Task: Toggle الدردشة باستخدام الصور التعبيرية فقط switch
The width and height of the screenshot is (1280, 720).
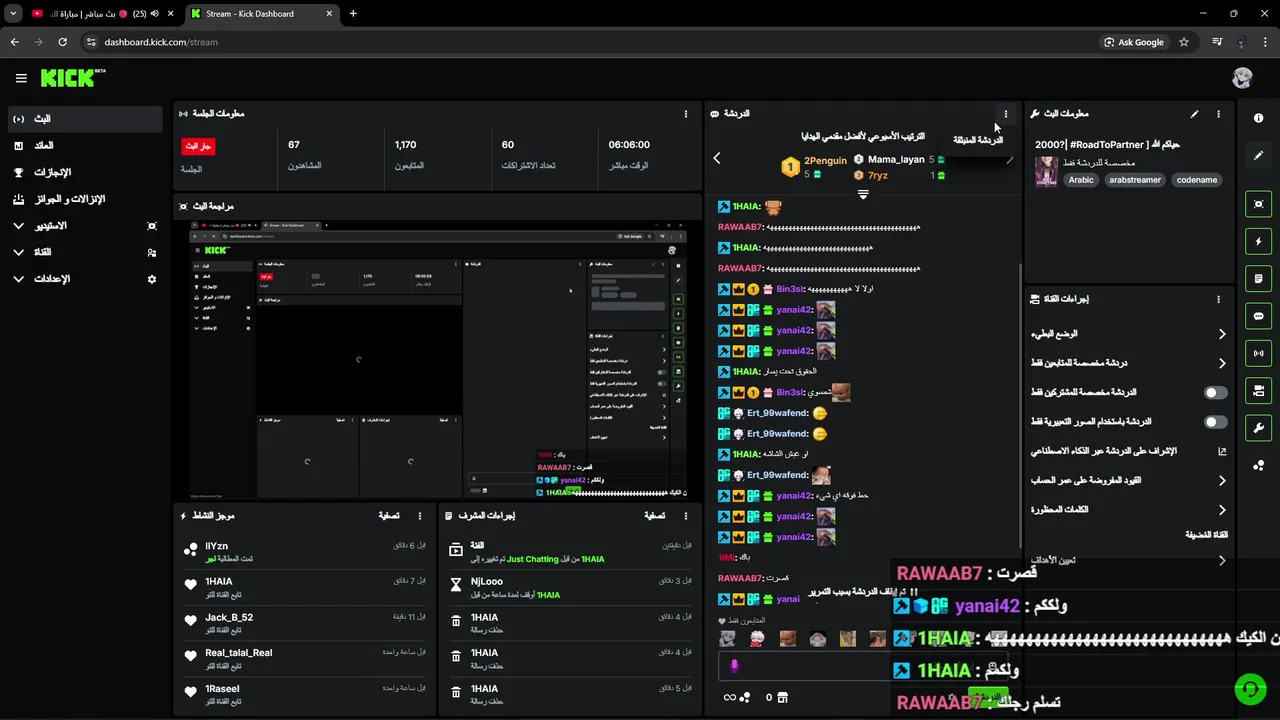Action: pos(1216,422)
